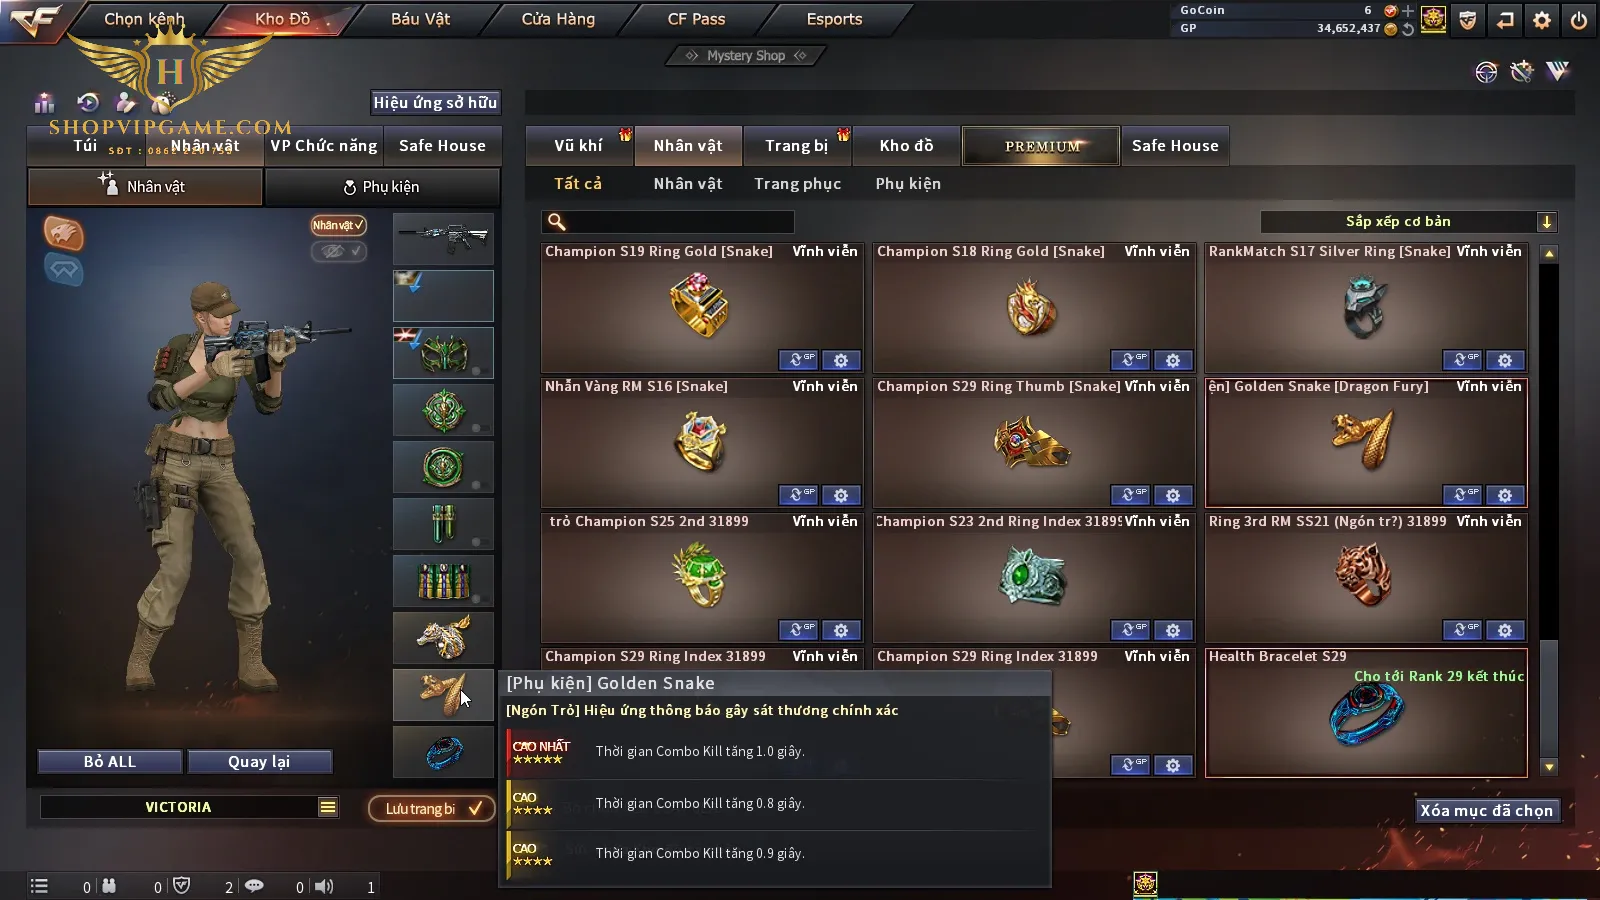The height and width of the screenshot is (900, 1600).
Task: Click GP repair icon on Champion S18 Ring
Action: pyautogui.click(x=1130, y=360)
